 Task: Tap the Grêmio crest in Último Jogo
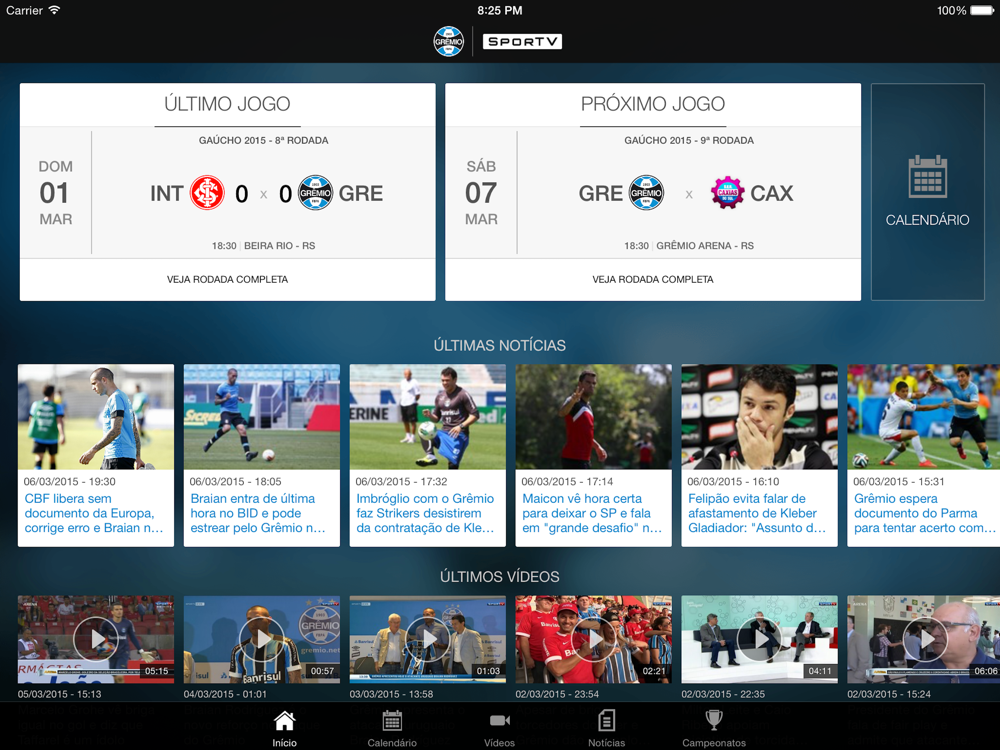click(315, 193)
